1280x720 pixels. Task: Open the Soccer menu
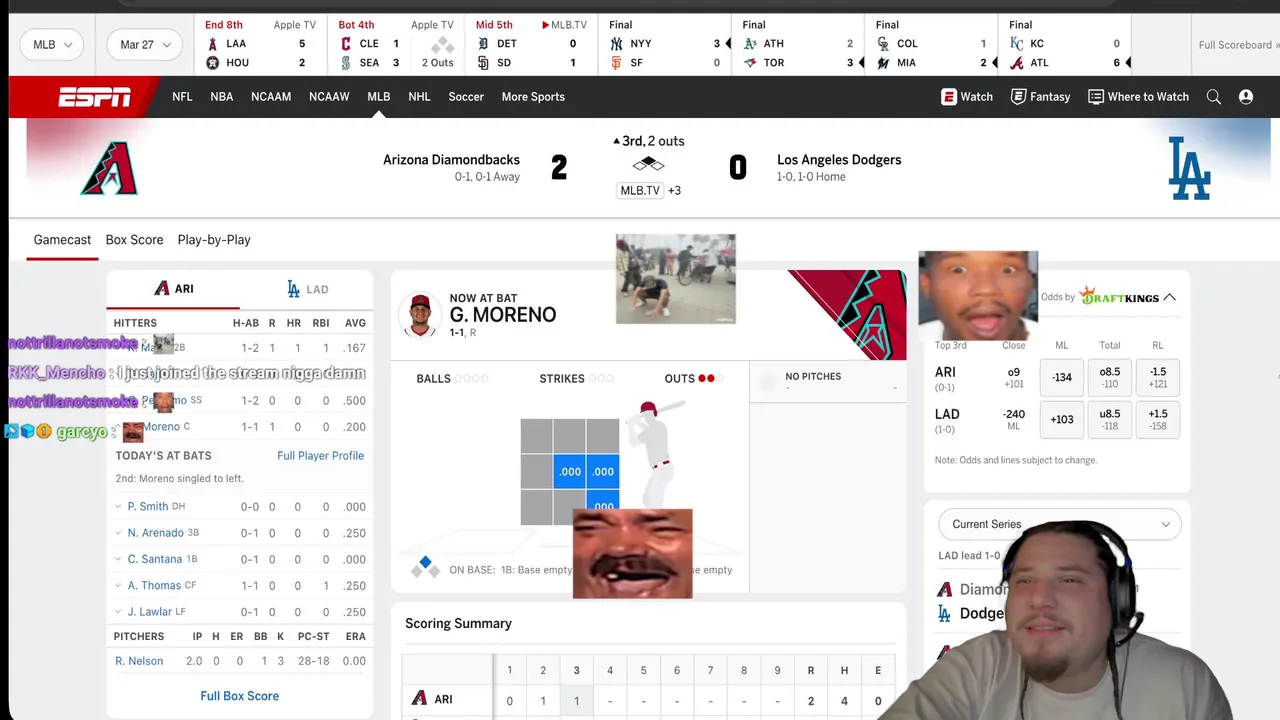tap(466, 97)
